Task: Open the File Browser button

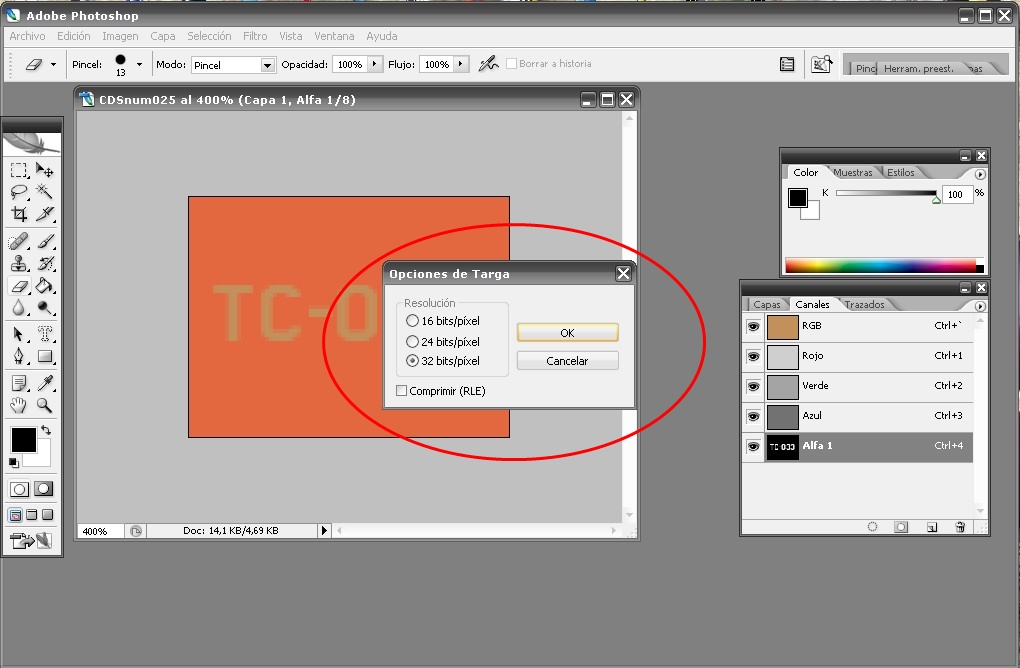Action: (x=821, y=64)
